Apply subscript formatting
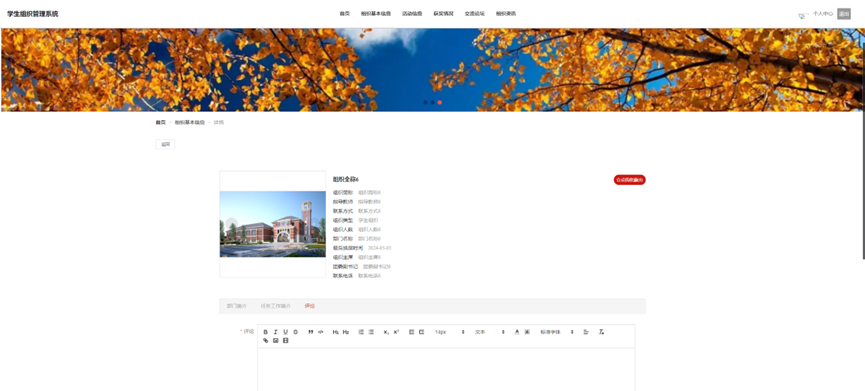865x391 pixels. coord(386,332)
